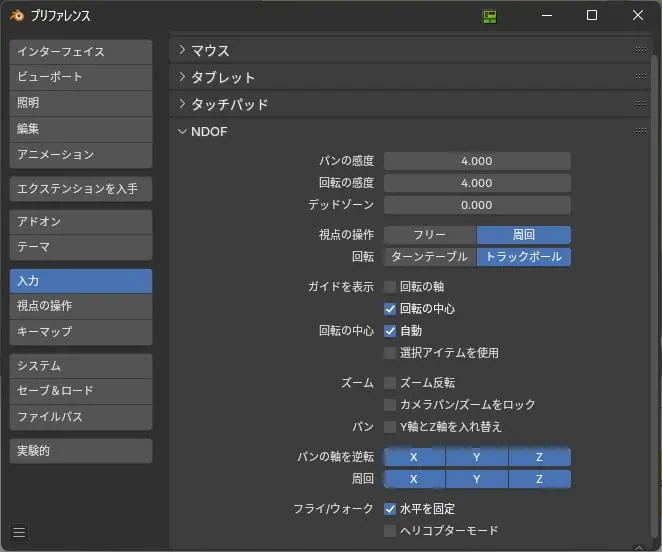Click the デッドゾーン value field
The height and width of the screenshot is (552, 662).
tap(477, 205)
